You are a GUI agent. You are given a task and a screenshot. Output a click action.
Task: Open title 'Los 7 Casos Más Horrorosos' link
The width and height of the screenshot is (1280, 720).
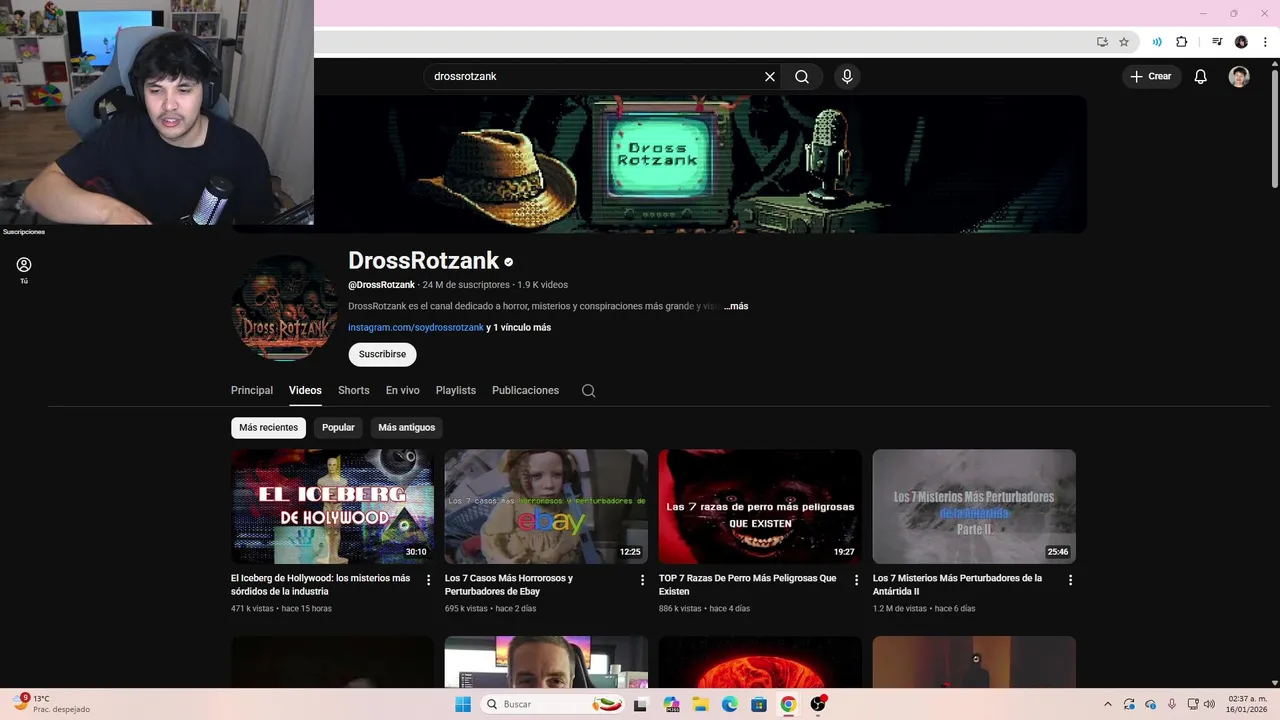509,585
